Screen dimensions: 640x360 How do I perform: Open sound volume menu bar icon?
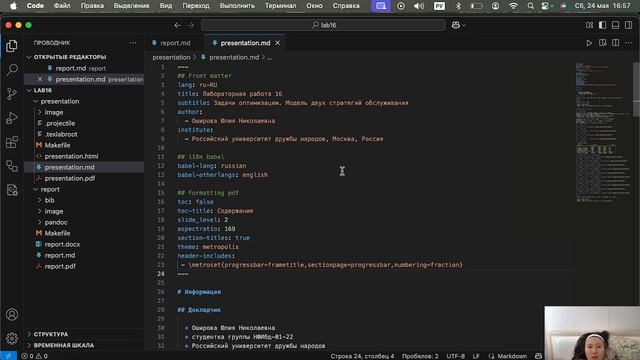click(419, 6)
